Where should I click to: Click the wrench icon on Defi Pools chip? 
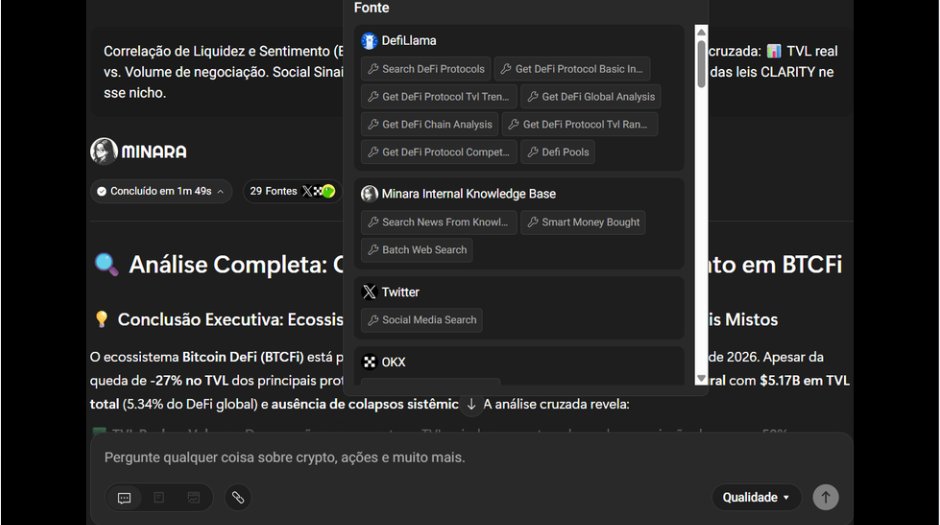click(x=533, y=152)
